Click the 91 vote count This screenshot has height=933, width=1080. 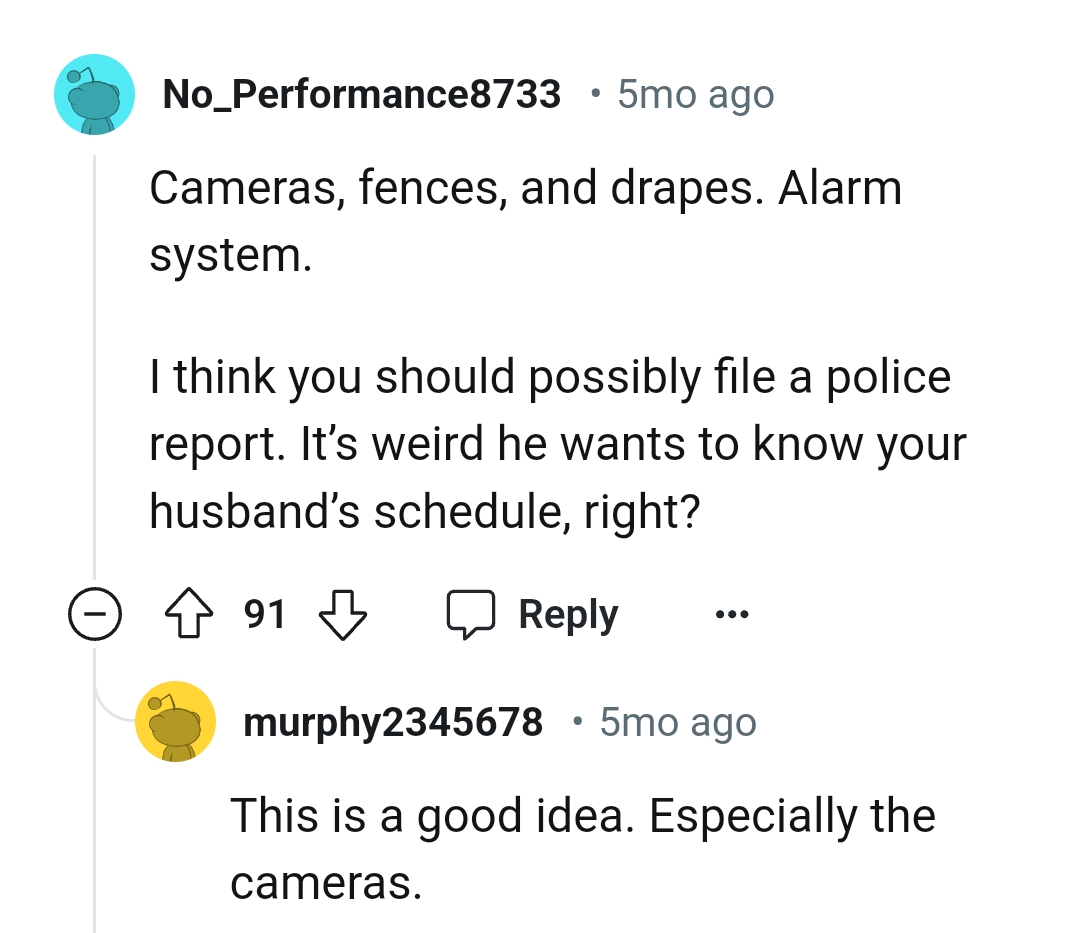point(264,613)
